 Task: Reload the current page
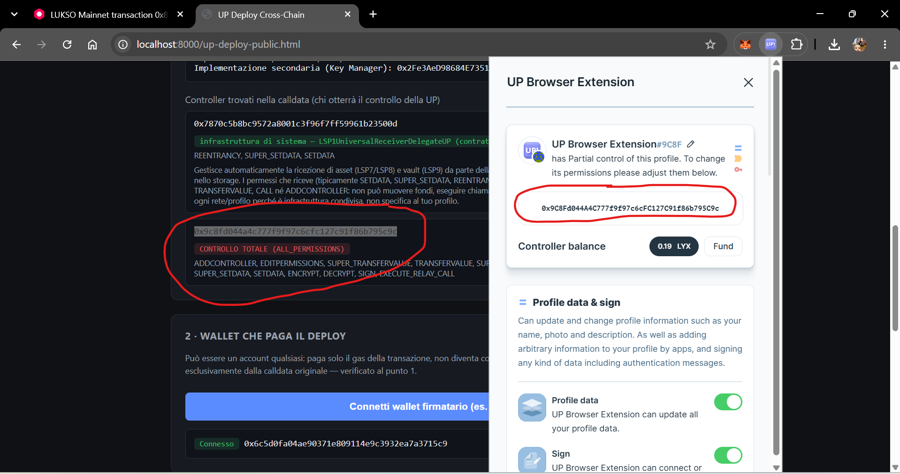(x=67, y=44)
